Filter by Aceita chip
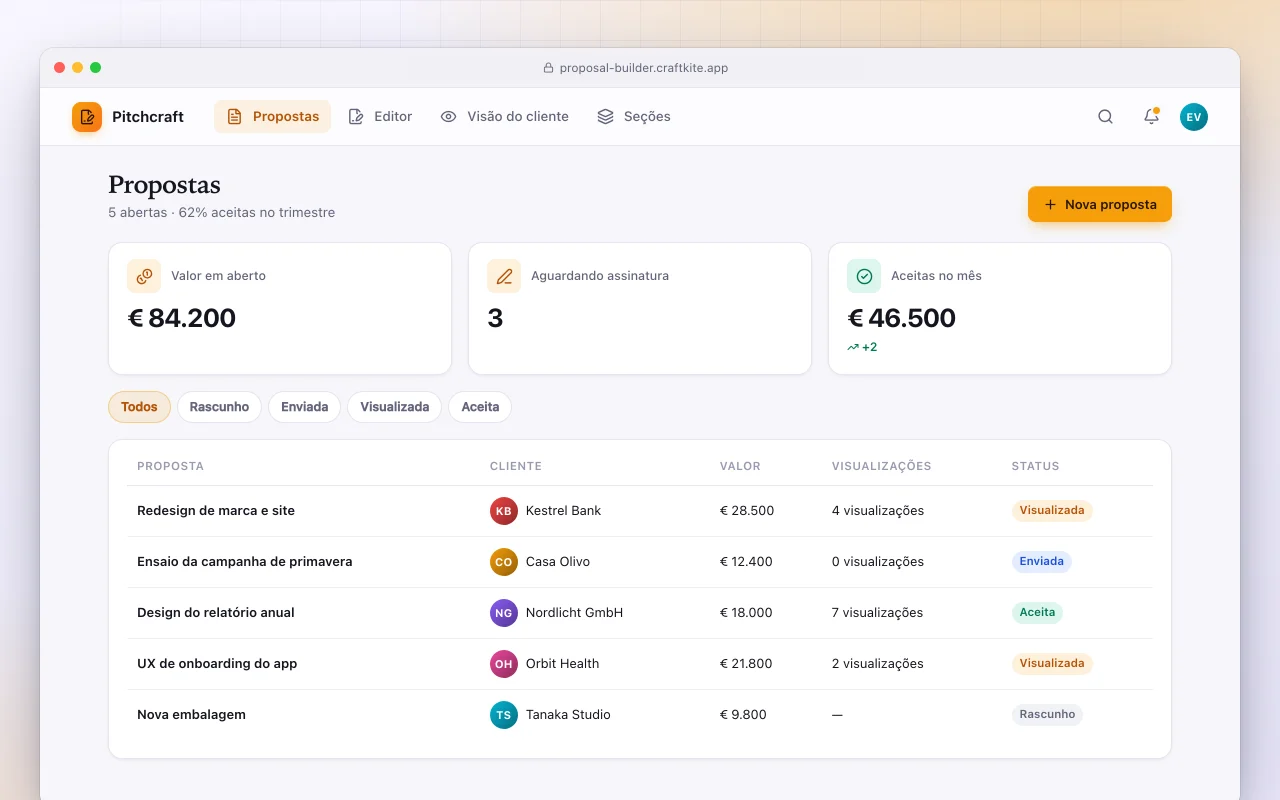The image size is (1280, 800). [x=480, y=407]
